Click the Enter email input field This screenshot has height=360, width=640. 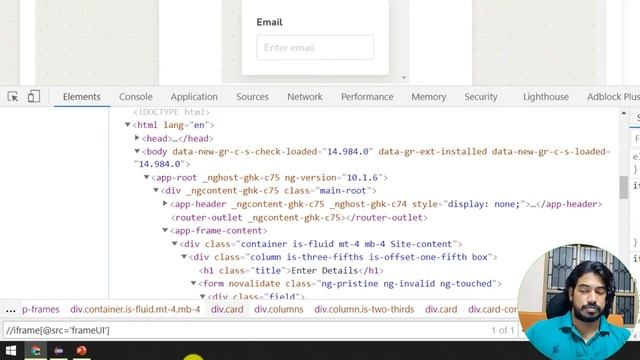(x=315, y=48)
